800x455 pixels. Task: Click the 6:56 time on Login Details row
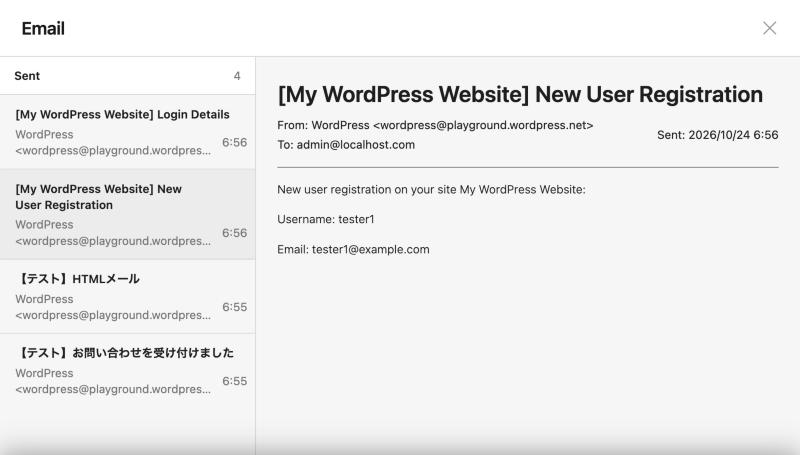235,142
